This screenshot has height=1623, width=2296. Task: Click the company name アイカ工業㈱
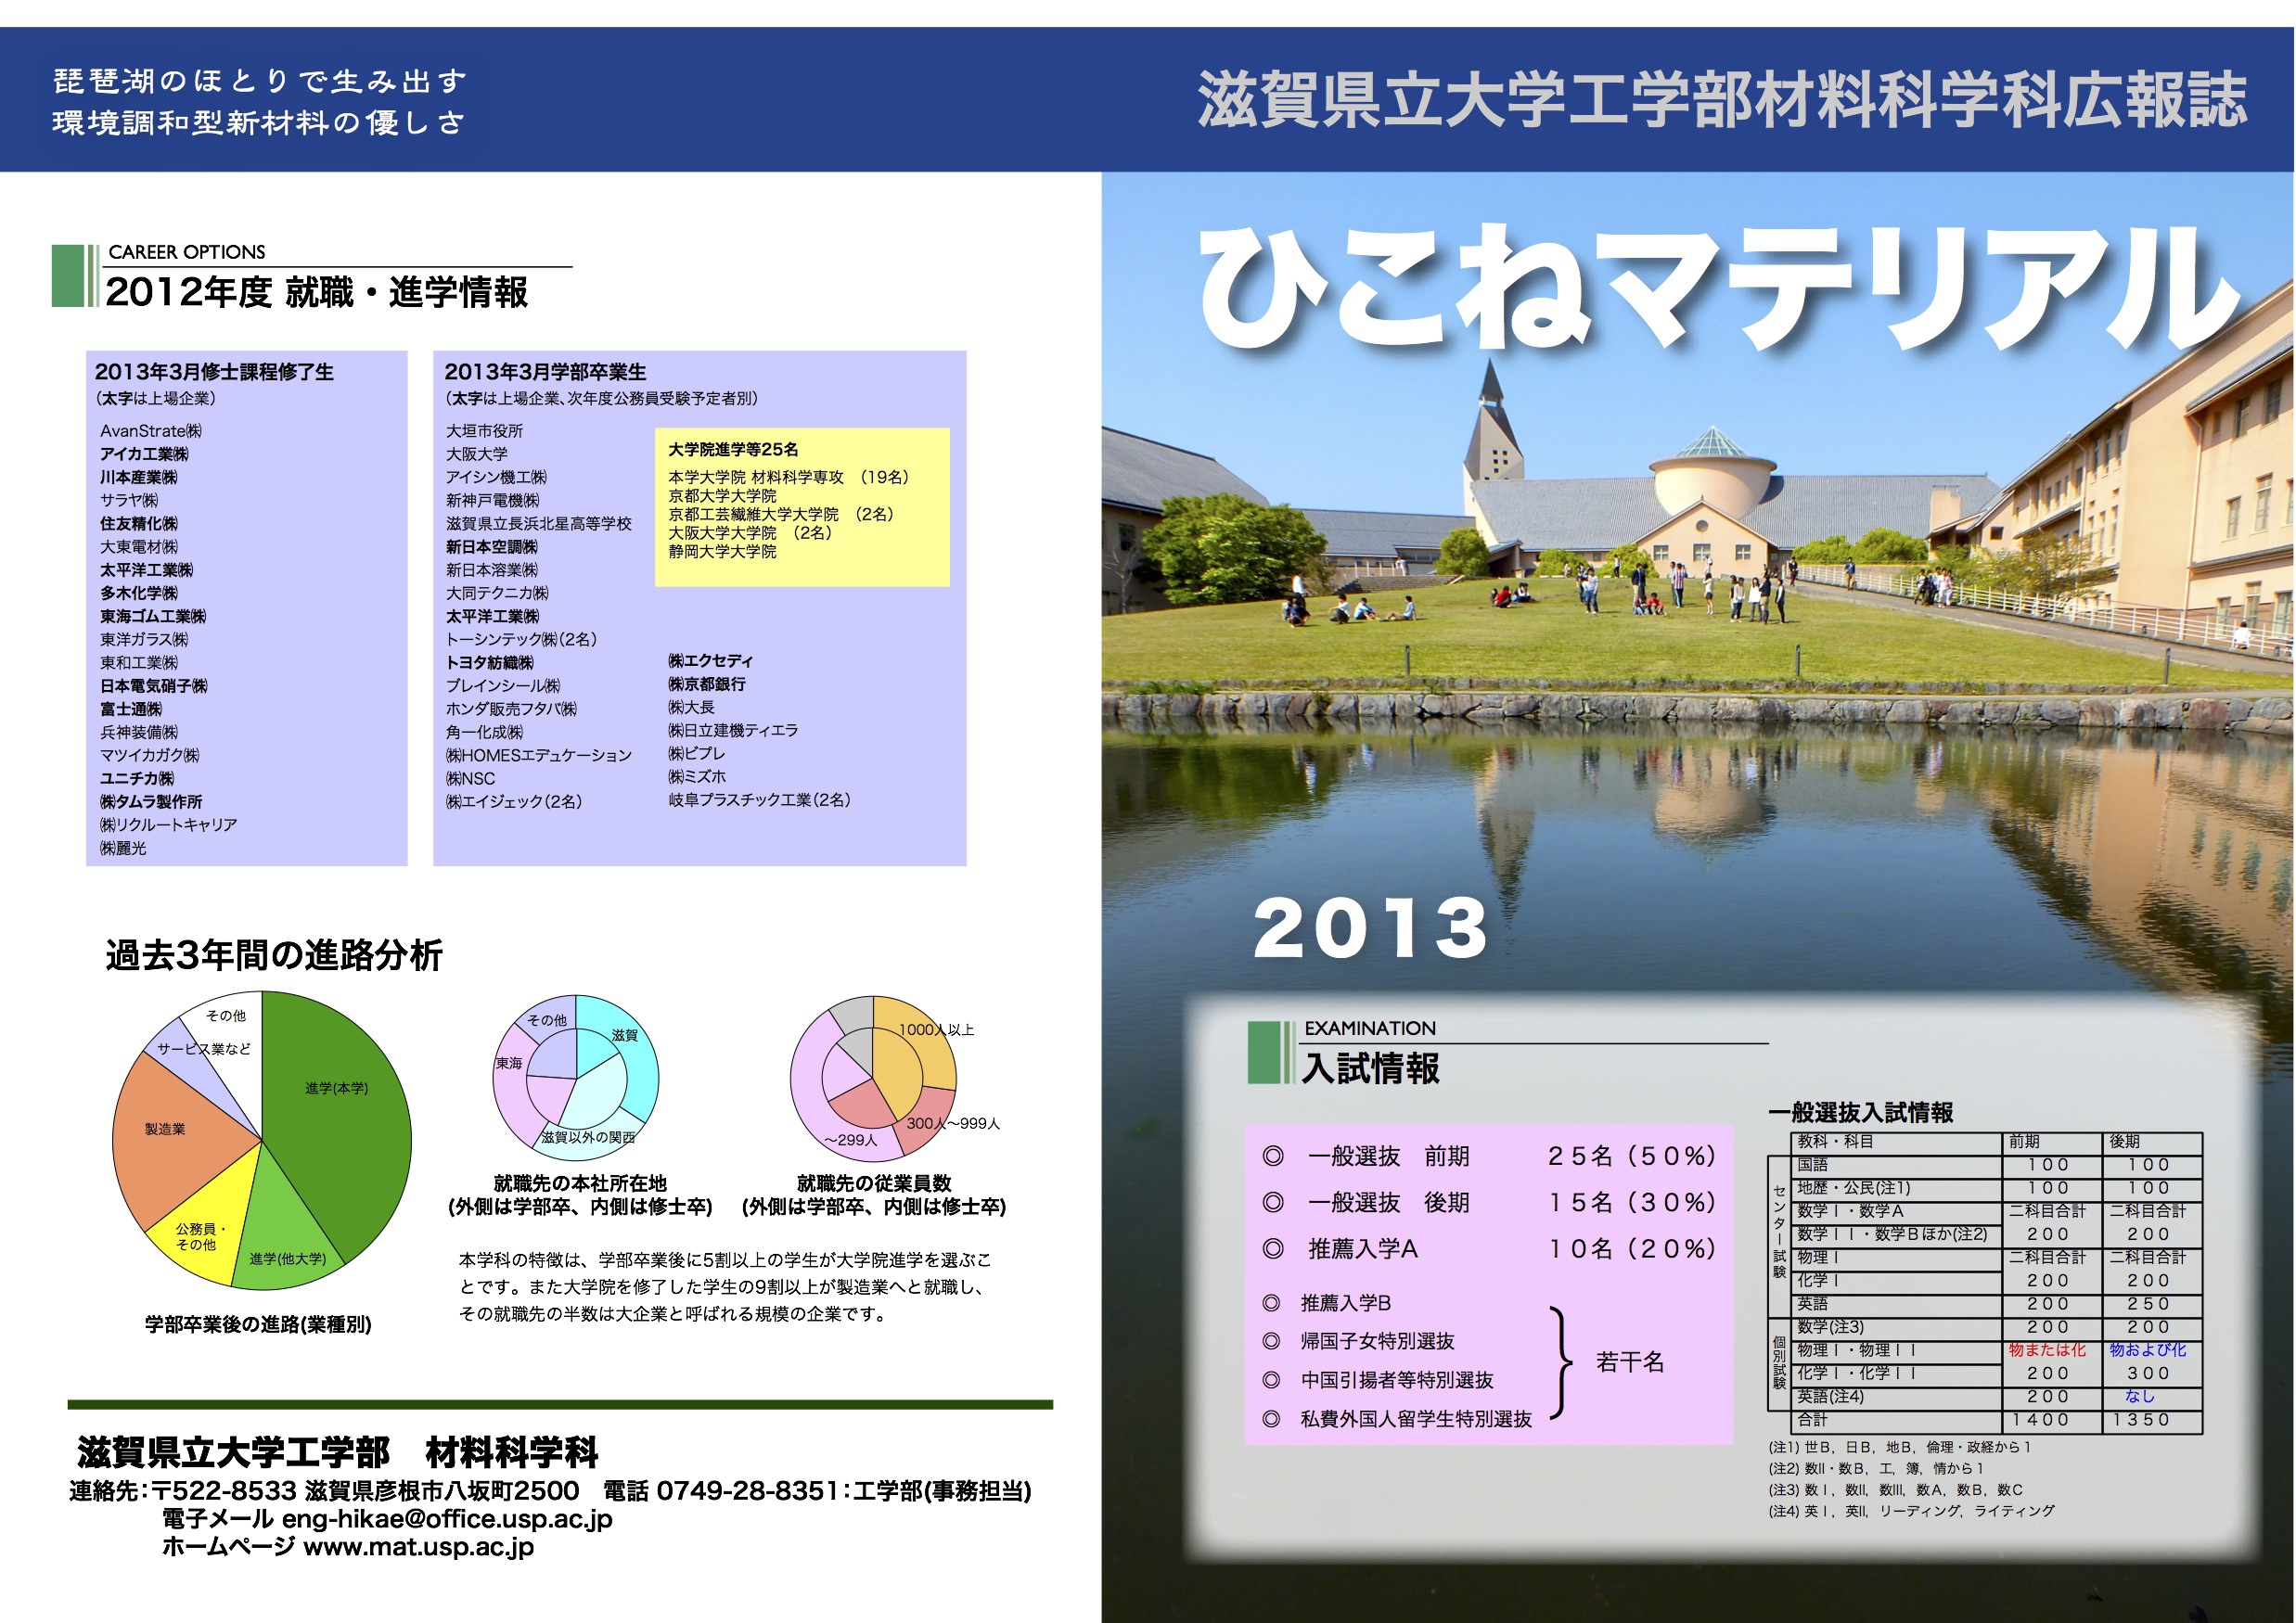pyautogui.click(x=144, y=454)
